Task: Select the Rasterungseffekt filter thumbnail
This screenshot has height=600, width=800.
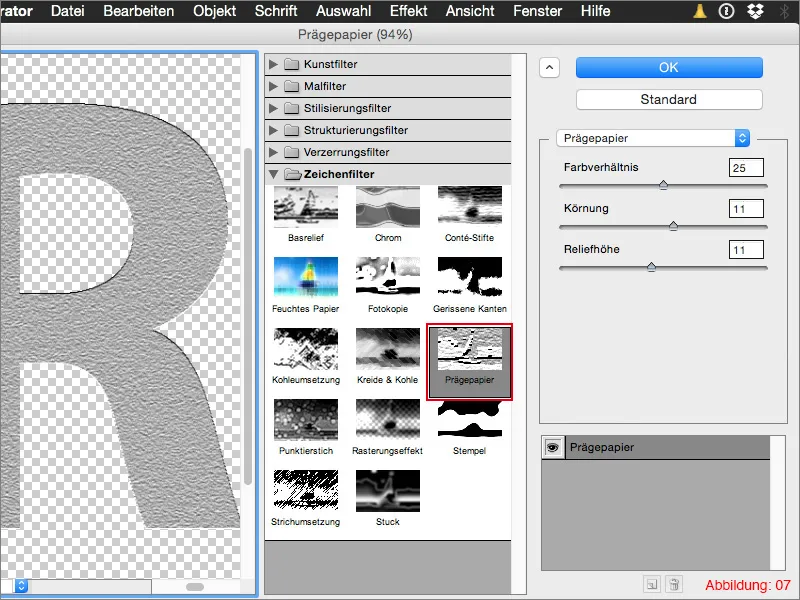Action: click(388, 419)
